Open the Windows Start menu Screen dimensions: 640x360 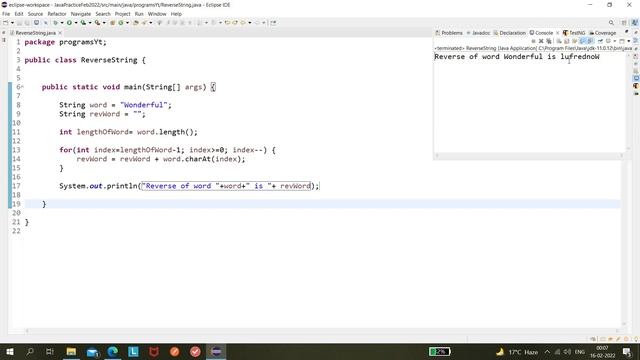[x=10, y=351]
